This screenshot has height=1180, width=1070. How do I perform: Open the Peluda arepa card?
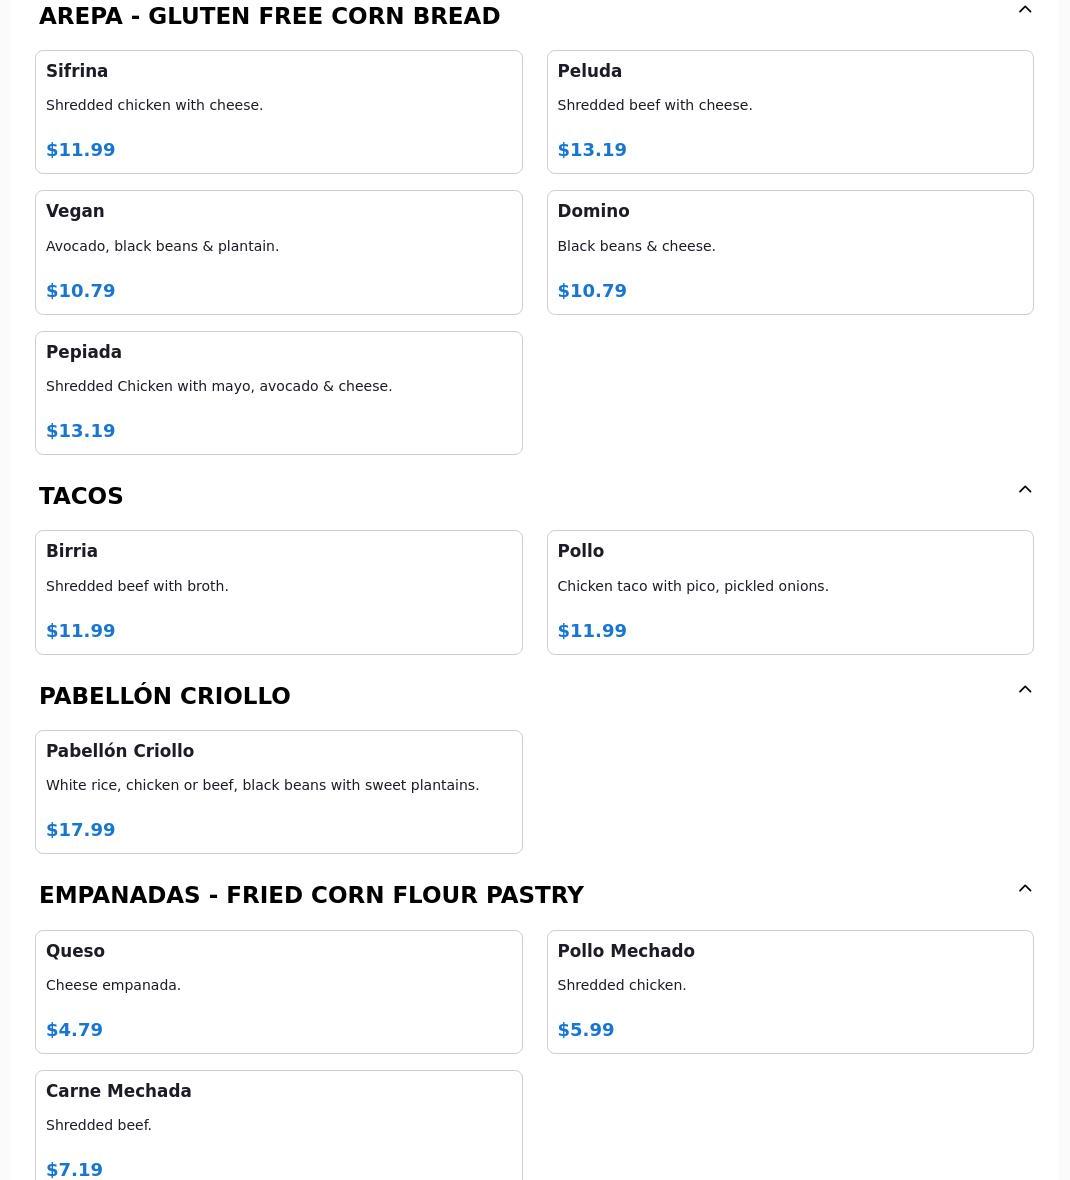789,111
